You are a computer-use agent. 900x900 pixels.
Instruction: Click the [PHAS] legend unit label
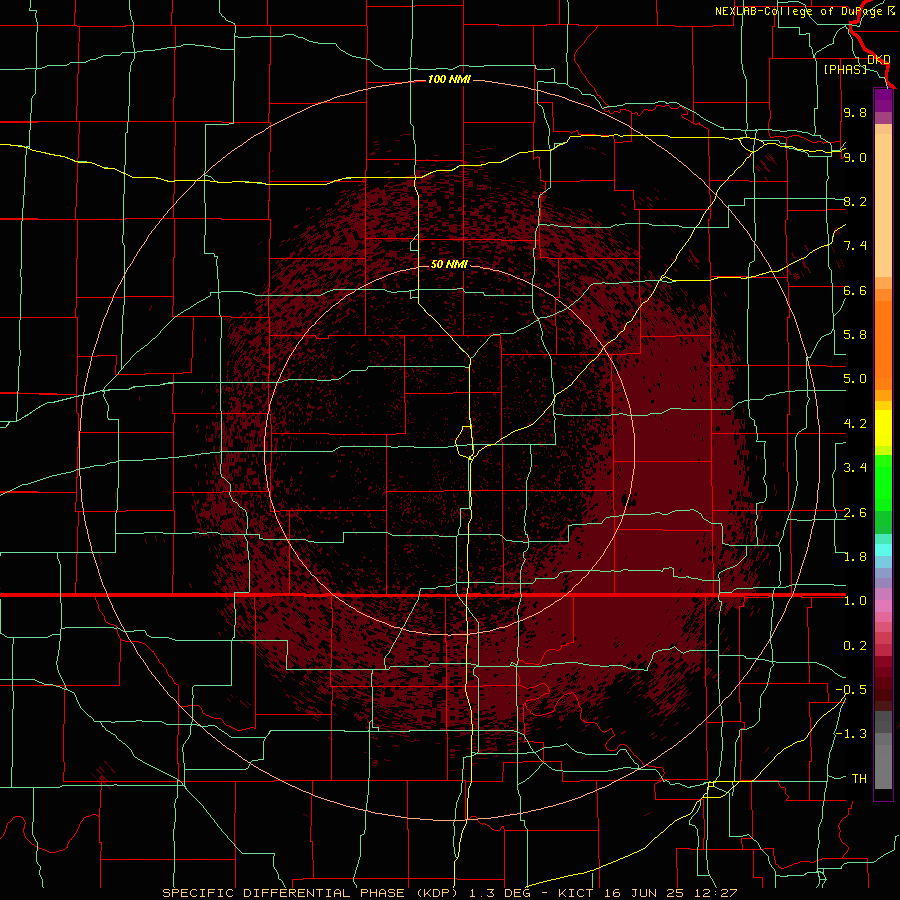(x=845, y=69)
